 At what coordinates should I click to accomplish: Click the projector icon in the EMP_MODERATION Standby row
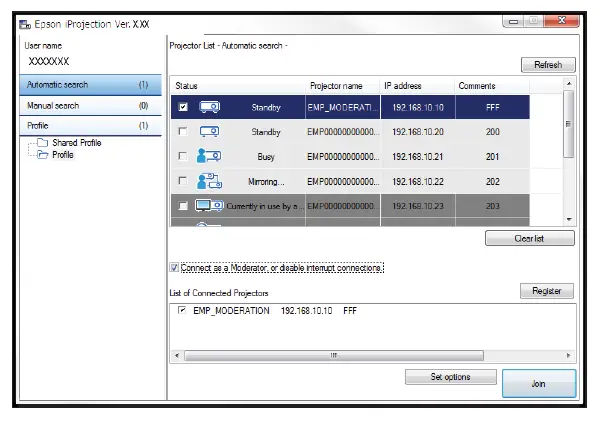pos(210,107)
